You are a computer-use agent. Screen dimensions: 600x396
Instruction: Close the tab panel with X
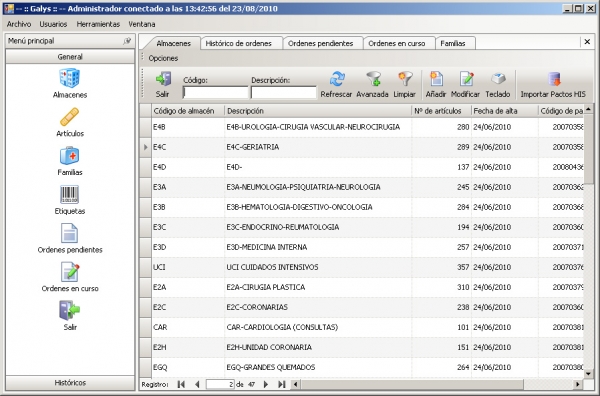[587, 42]
